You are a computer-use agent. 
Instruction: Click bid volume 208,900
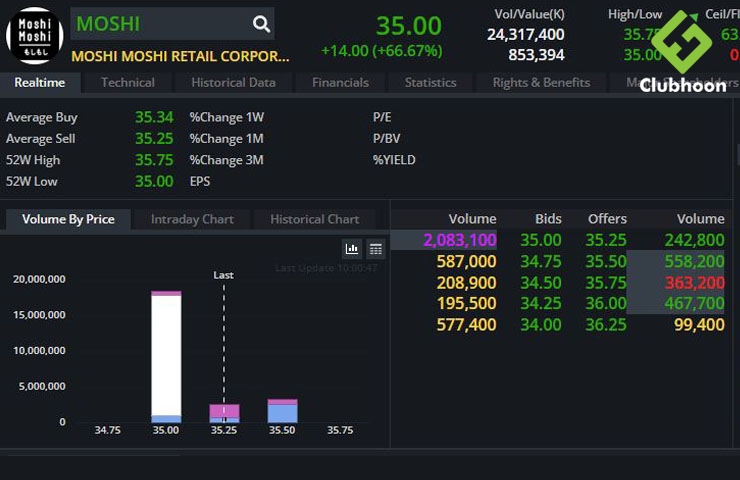(466, 282)
